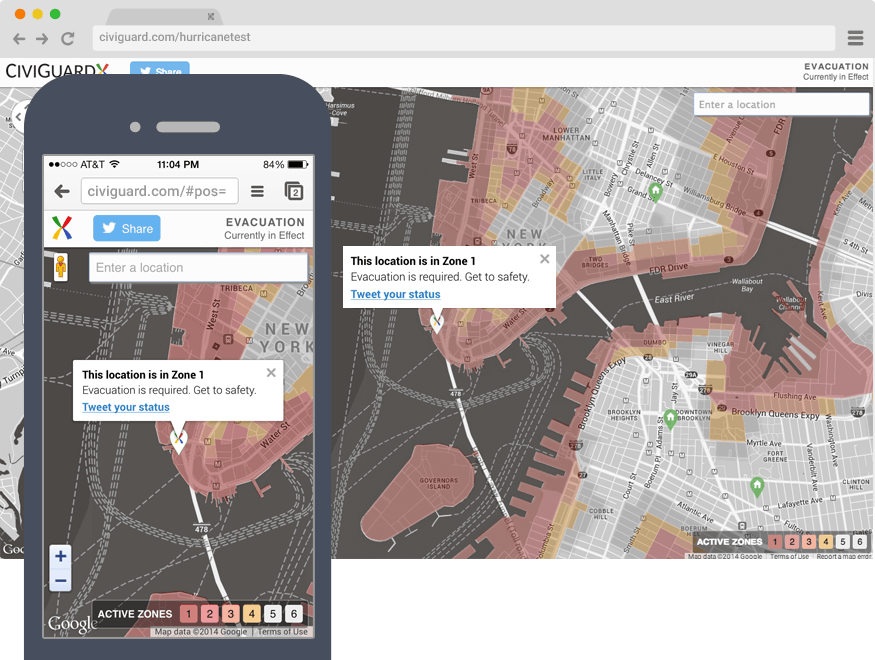Tap the Civiguard X logo on phone

[x=62, y=228]
